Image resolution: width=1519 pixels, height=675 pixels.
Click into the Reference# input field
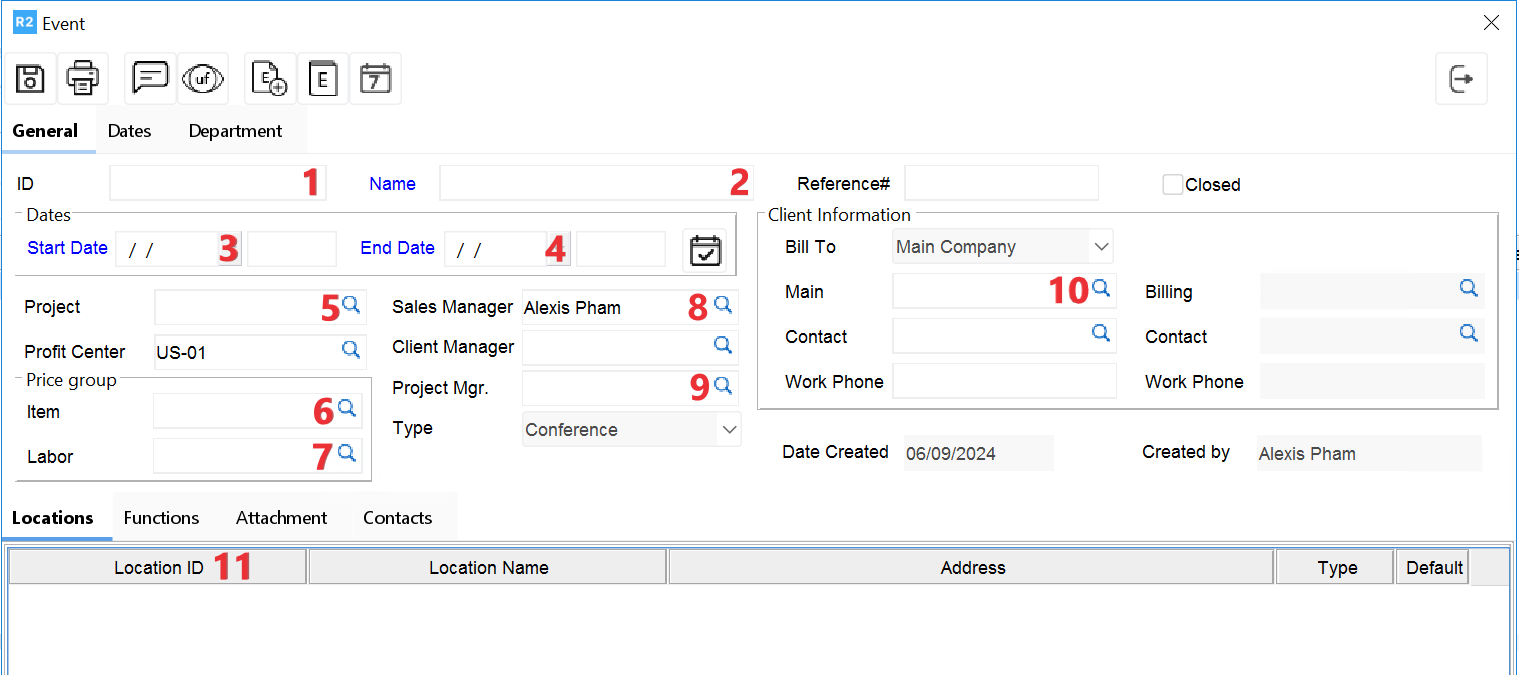pyautogui.click(x=1001, y=184)
